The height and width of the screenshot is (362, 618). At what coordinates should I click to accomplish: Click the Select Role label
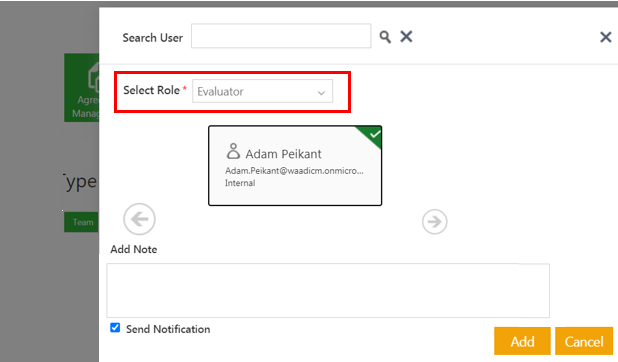click(x=151, y=90)
